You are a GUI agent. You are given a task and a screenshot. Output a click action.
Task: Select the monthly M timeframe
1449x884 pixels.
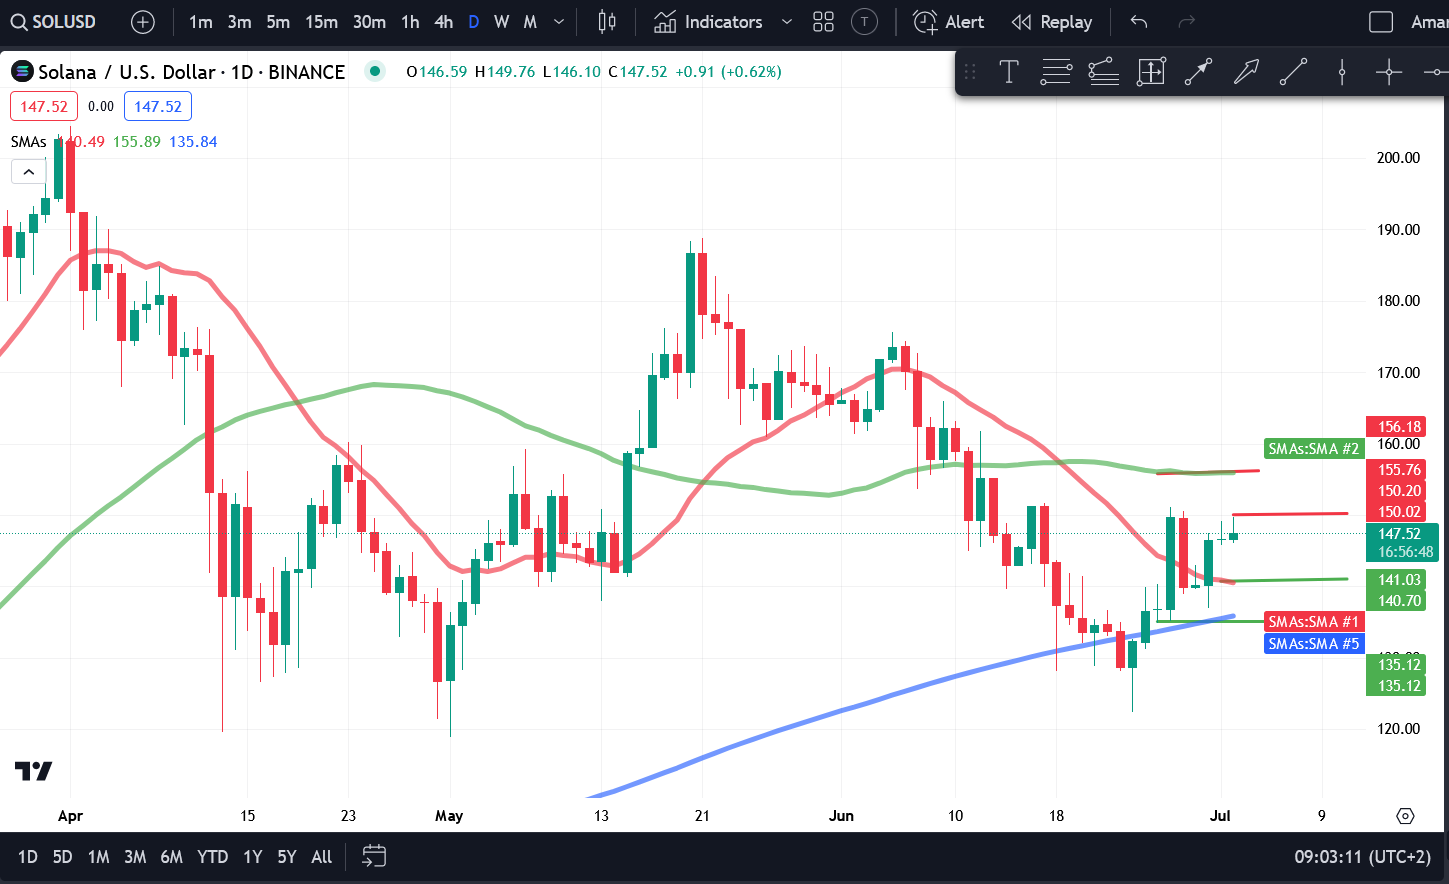tap(530, 22)
